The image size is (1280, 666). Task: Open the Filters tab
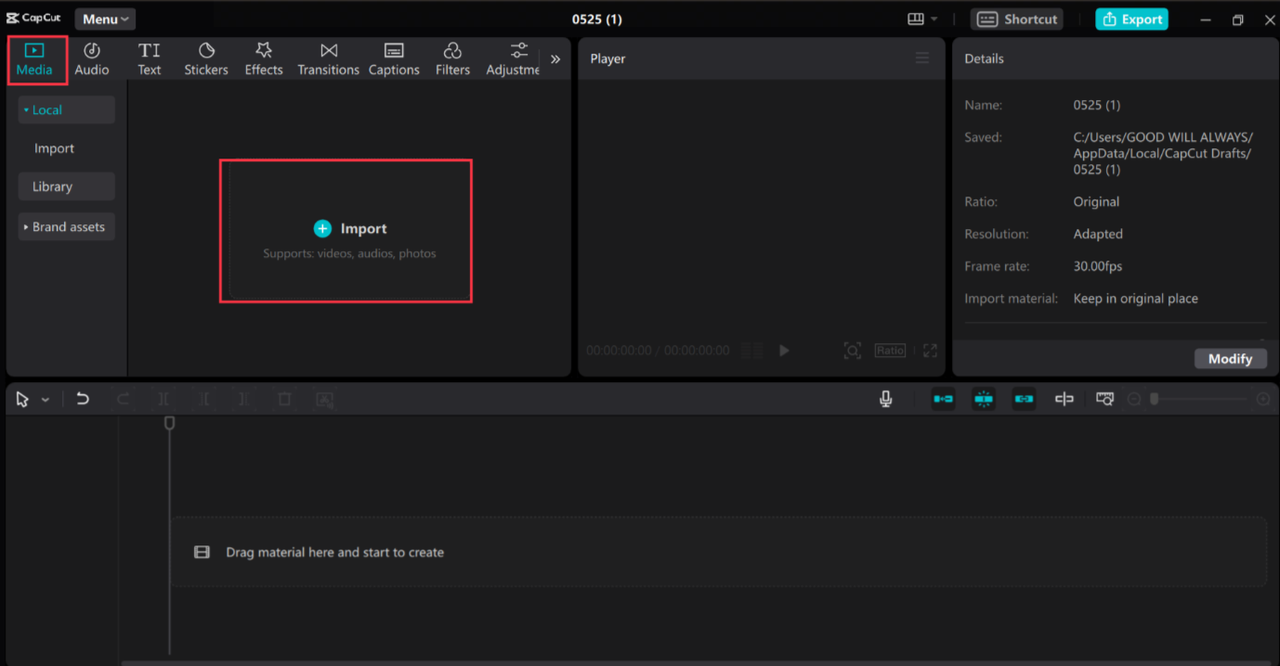(453, 60)
